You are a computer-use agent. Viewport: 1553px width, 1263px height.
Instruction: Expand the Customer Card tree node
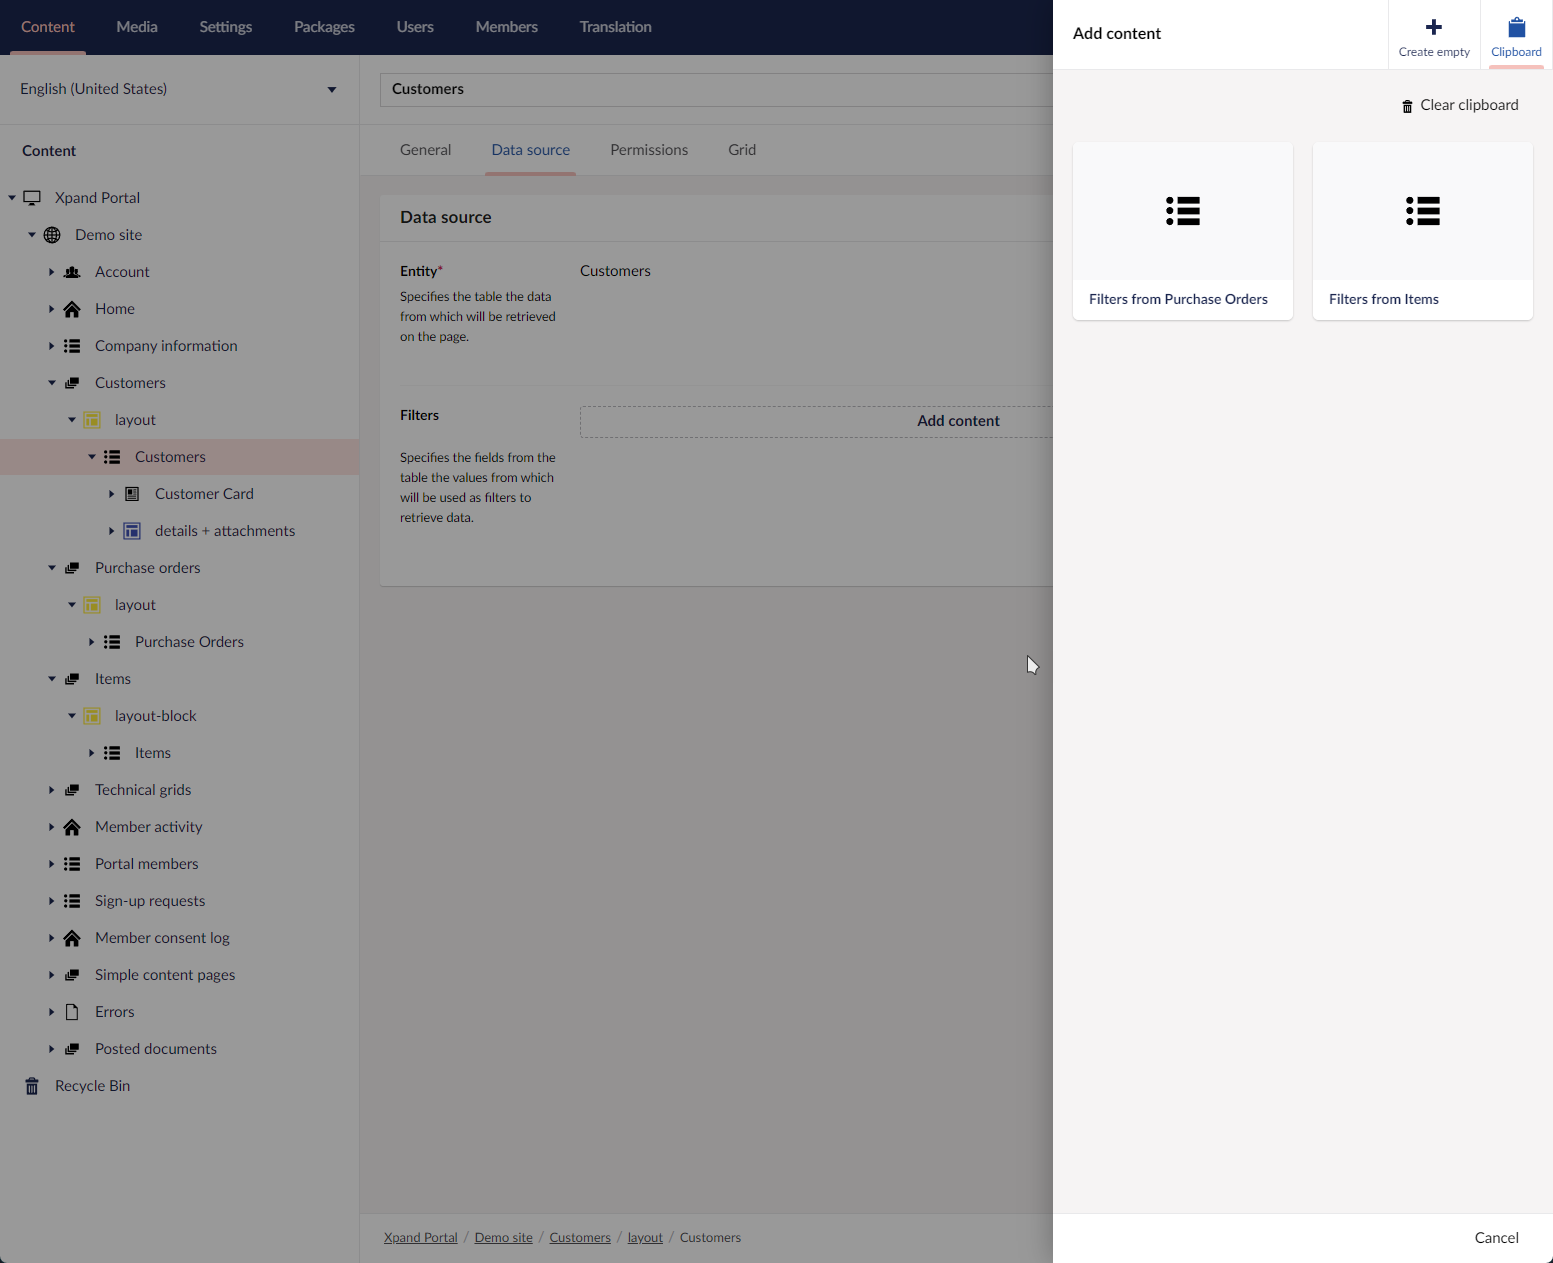[x=111, y=494]
